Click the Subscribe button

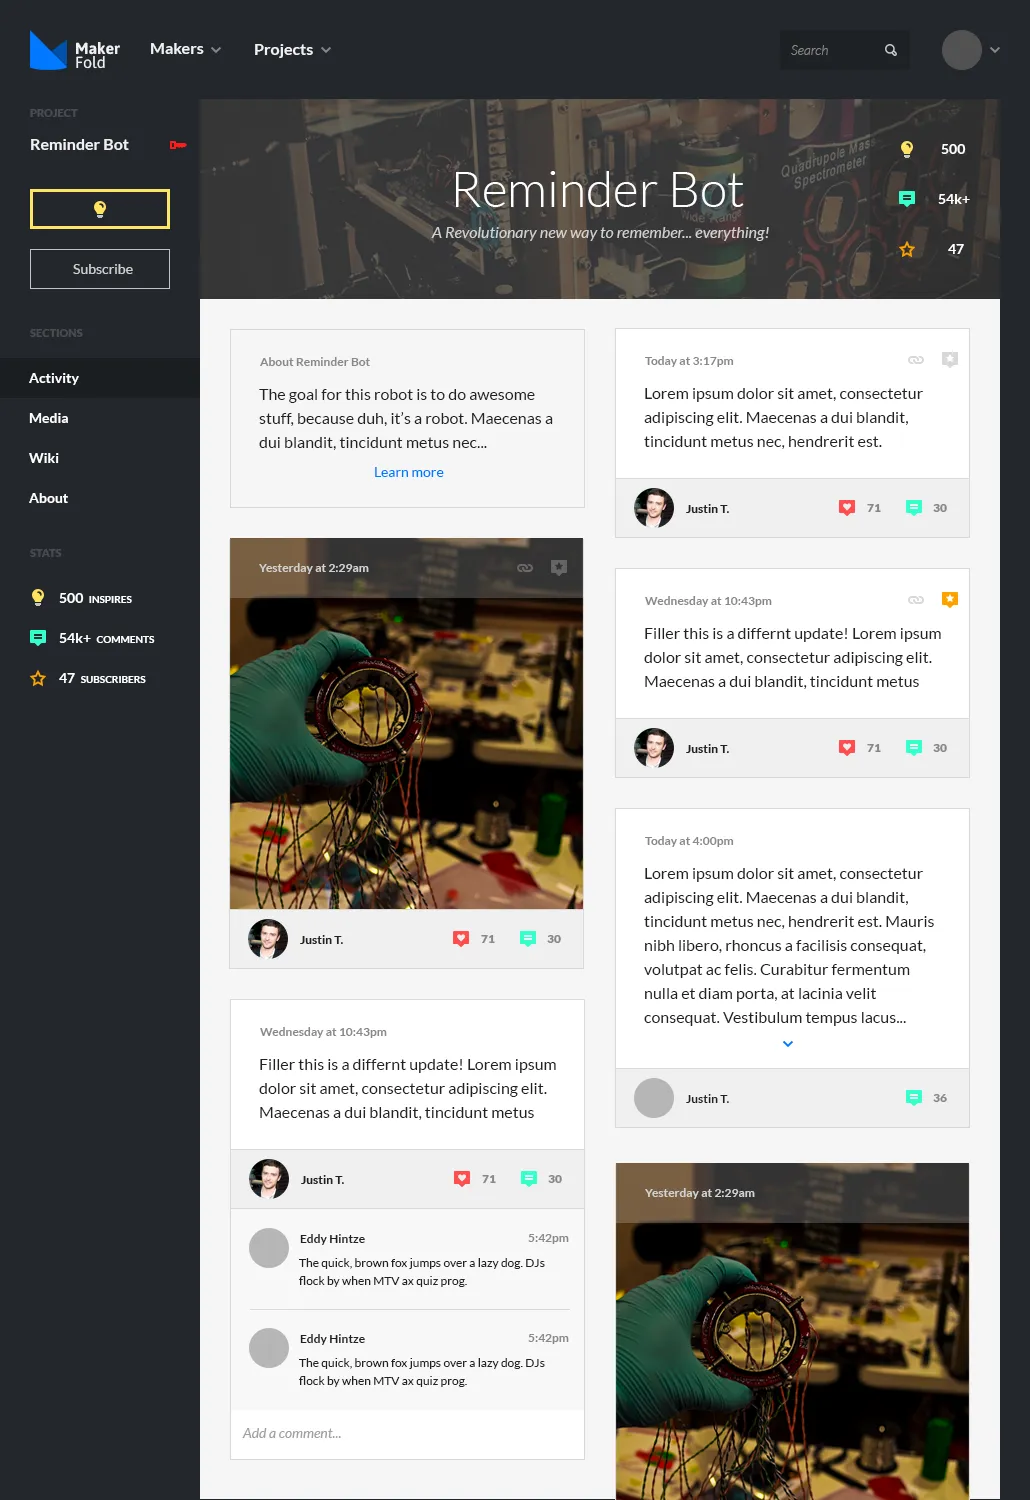[100, 269]
